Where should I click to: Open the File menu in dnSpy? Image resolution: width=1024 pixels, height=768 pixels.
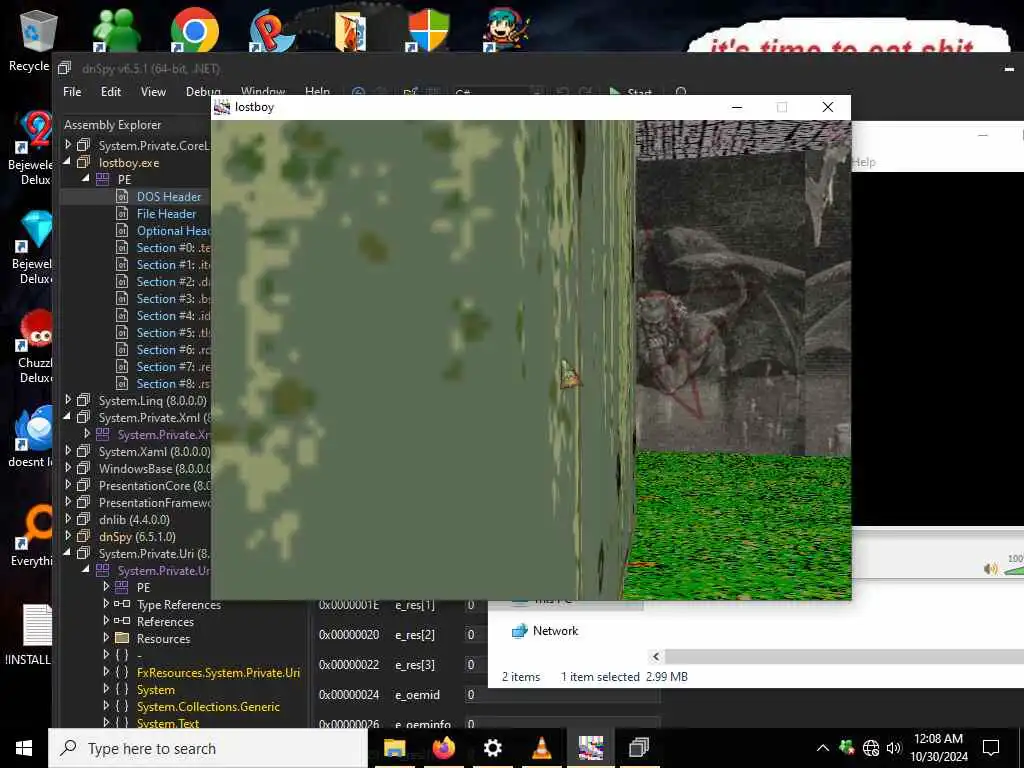[72, 92]
